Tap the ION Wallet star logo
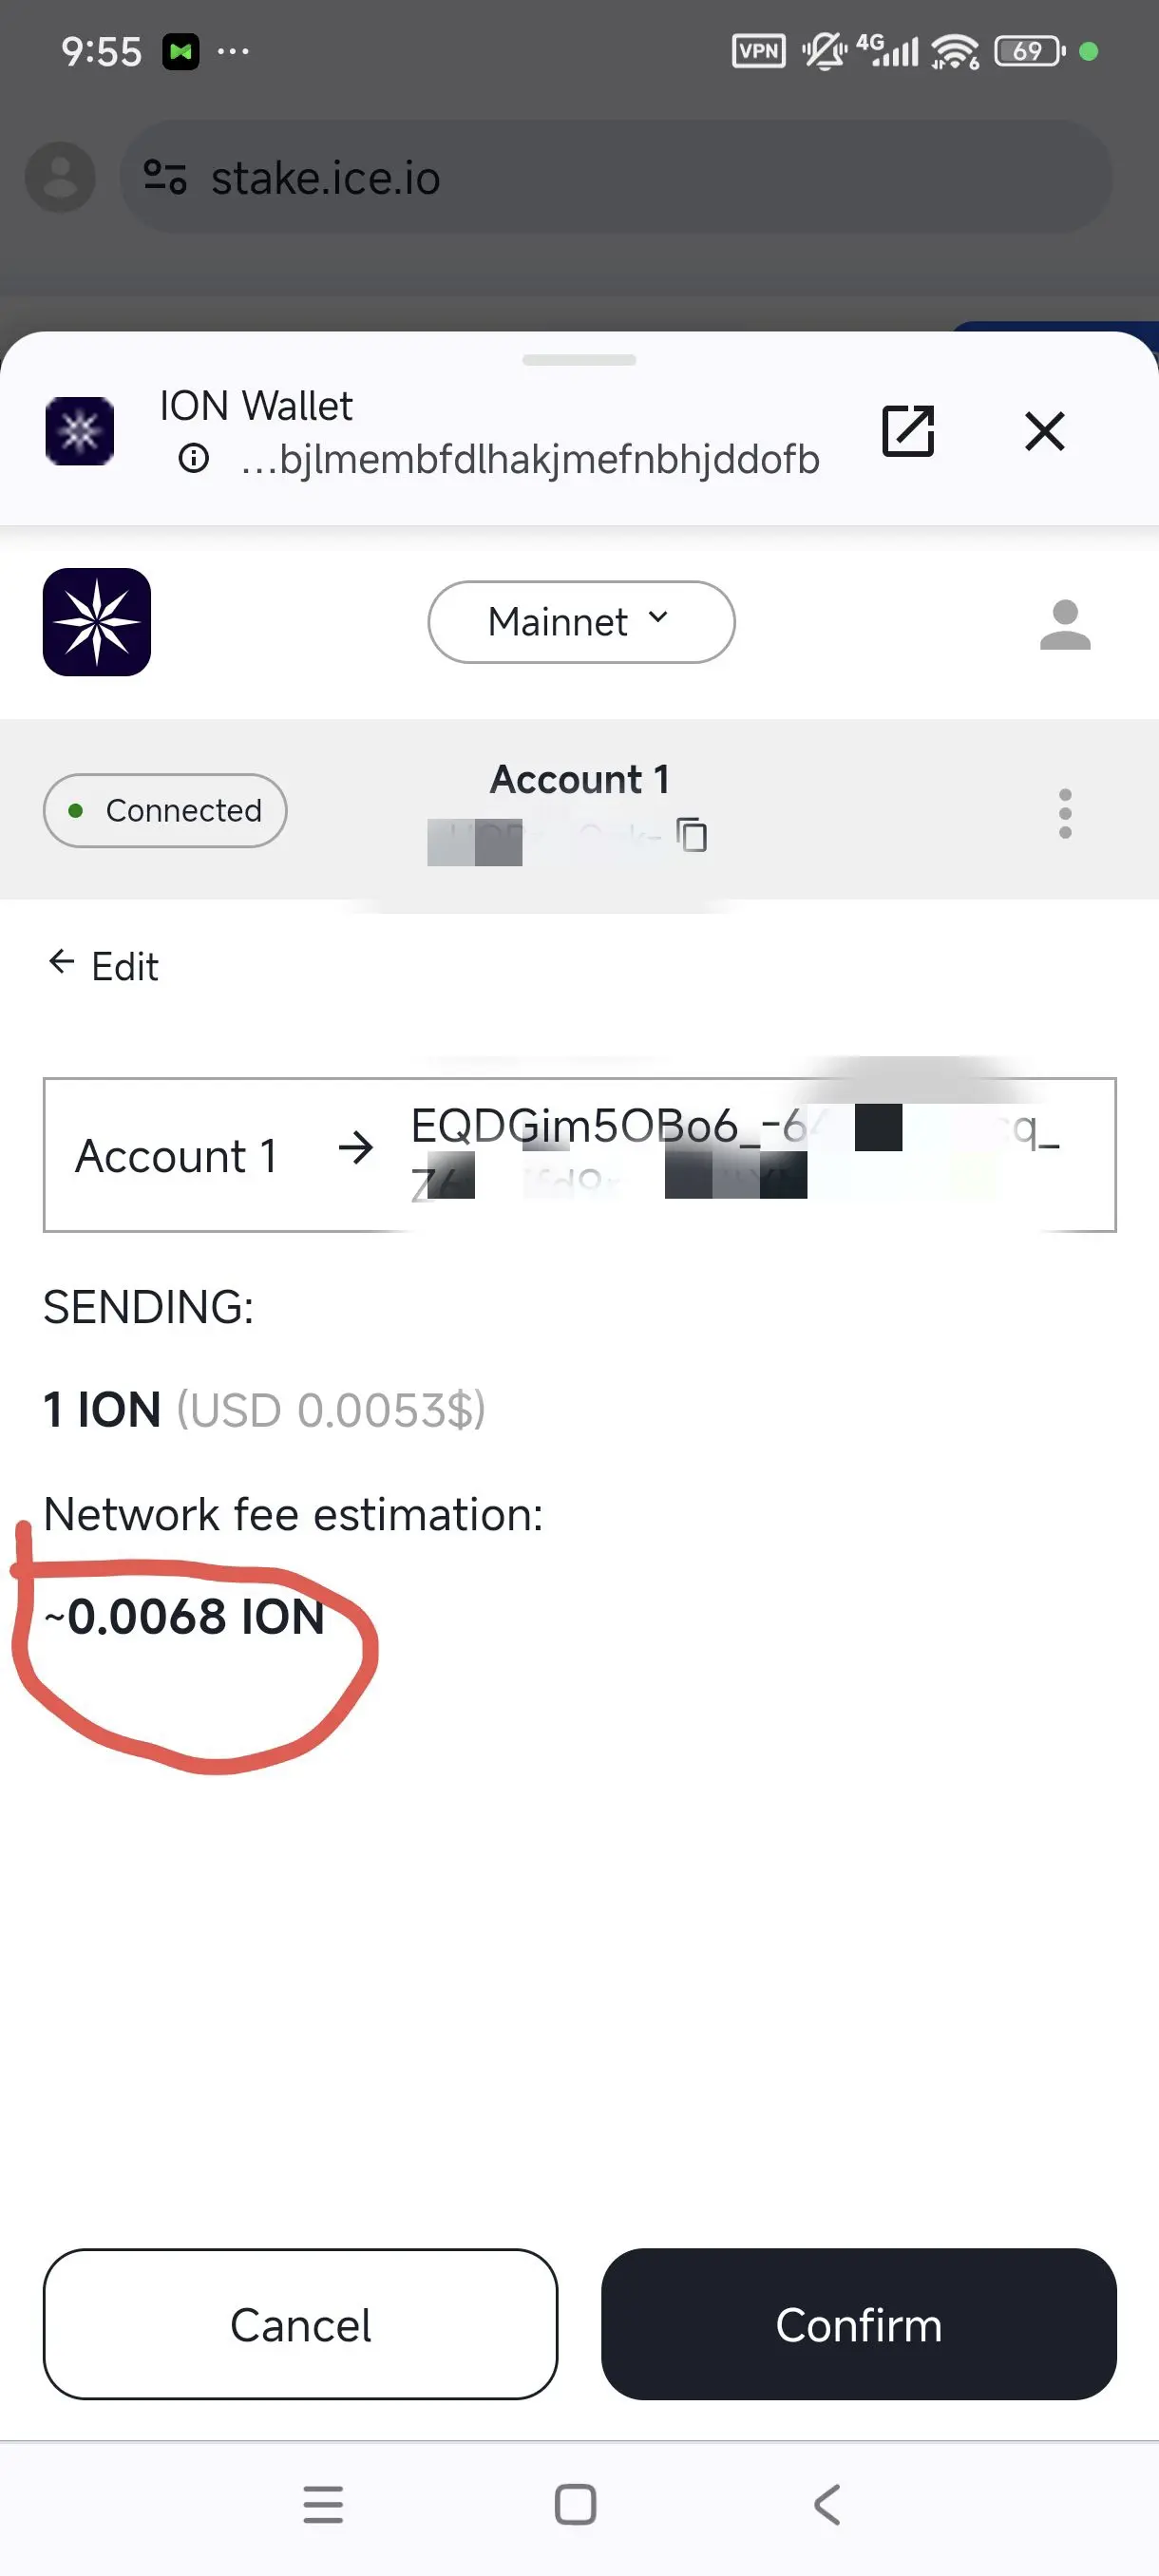The height and width of the screenshot is (2576, 1159). (x=97, y=622)
